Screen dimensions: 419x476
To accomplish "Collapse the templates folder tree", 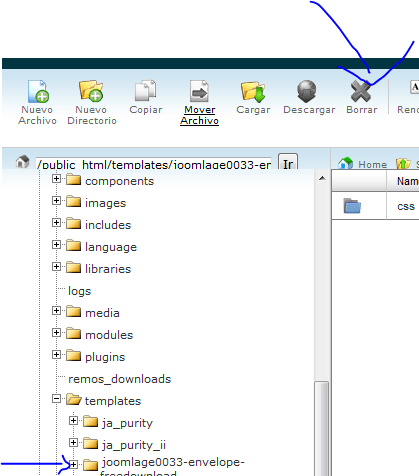I will 56,399.
